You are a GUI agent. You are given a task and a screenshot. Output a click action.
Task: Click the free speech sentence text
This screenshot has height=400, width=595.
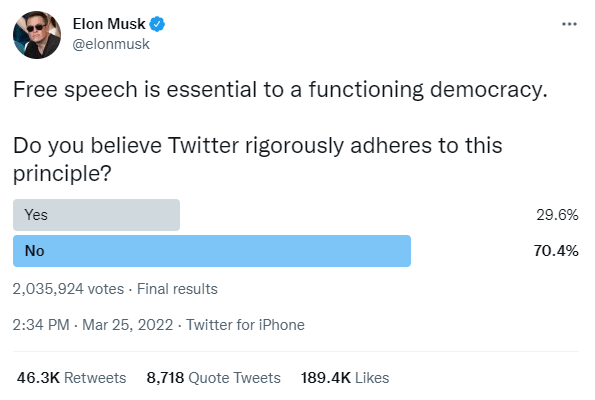tap(280, 90)
